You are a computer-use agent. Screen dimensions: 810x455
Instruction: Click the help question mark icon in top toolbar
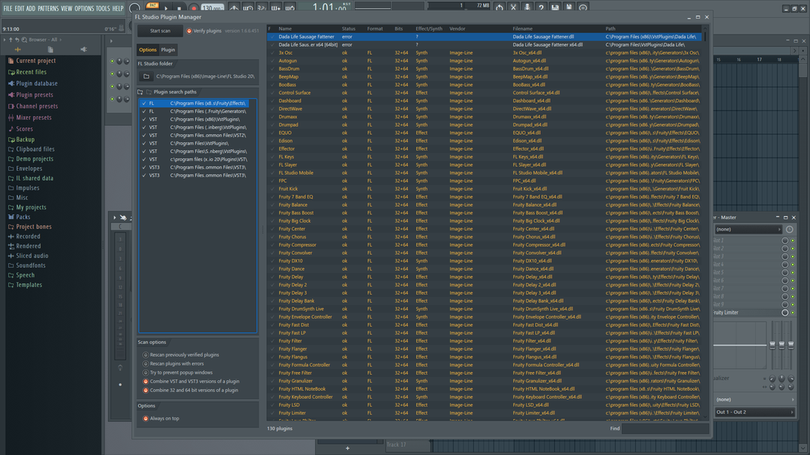point(541,8)
